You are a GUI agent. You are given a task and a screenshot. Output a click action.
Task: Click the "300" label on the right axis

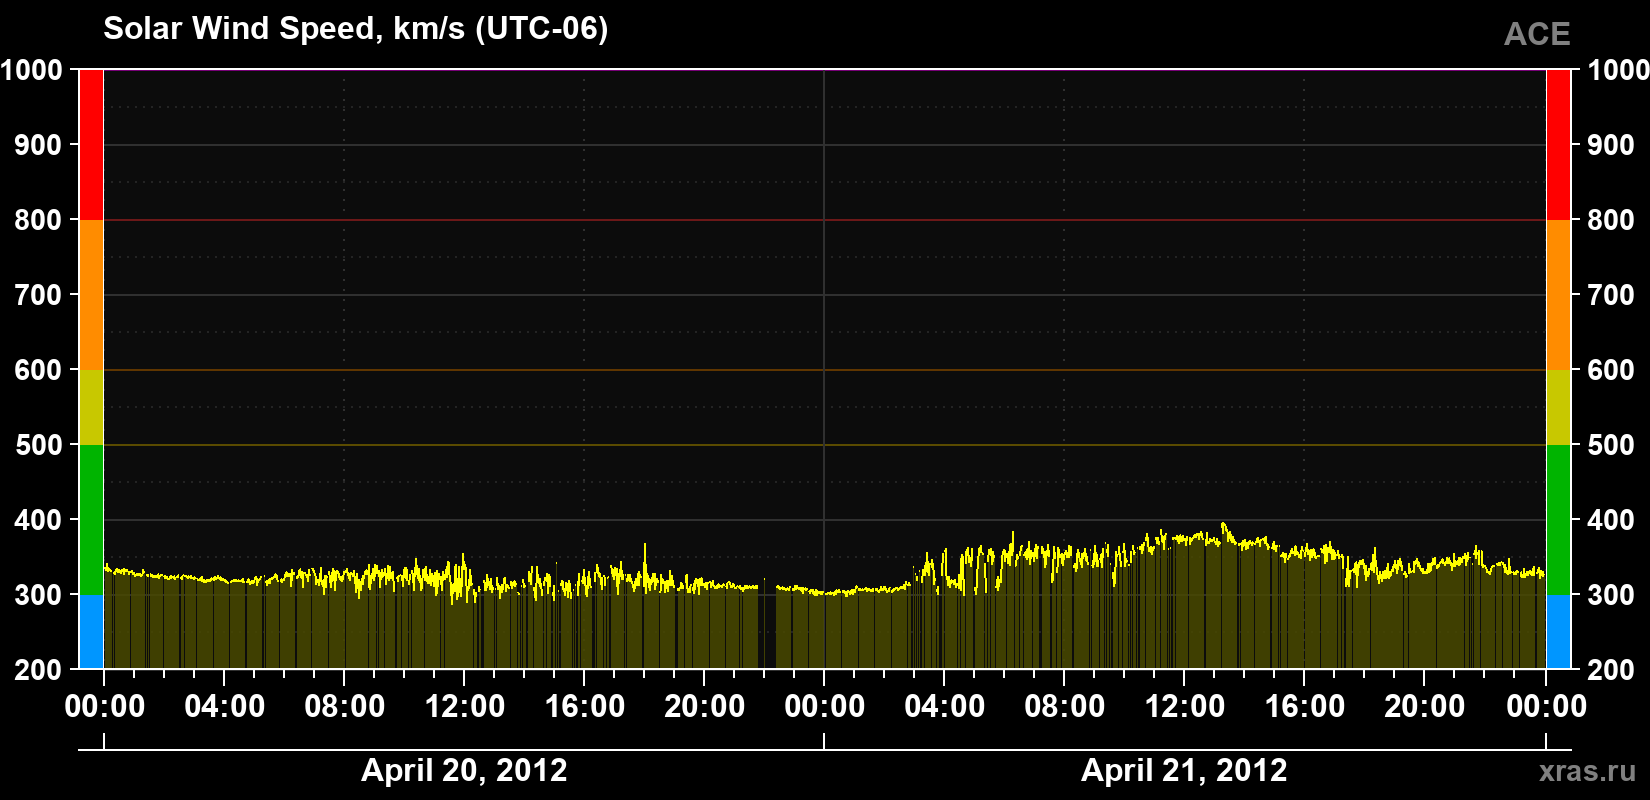[1611, 595]
